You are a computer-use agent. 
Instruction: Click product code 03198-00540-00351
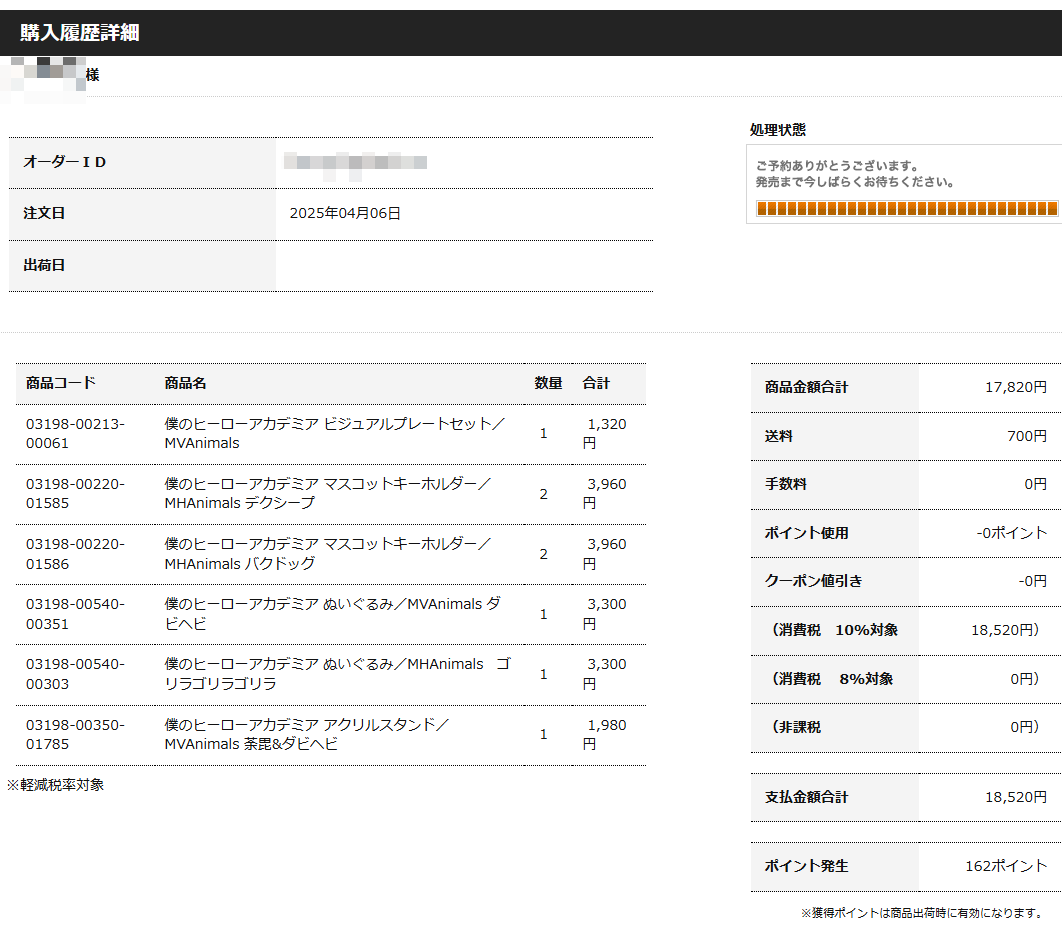click(75, 614)
